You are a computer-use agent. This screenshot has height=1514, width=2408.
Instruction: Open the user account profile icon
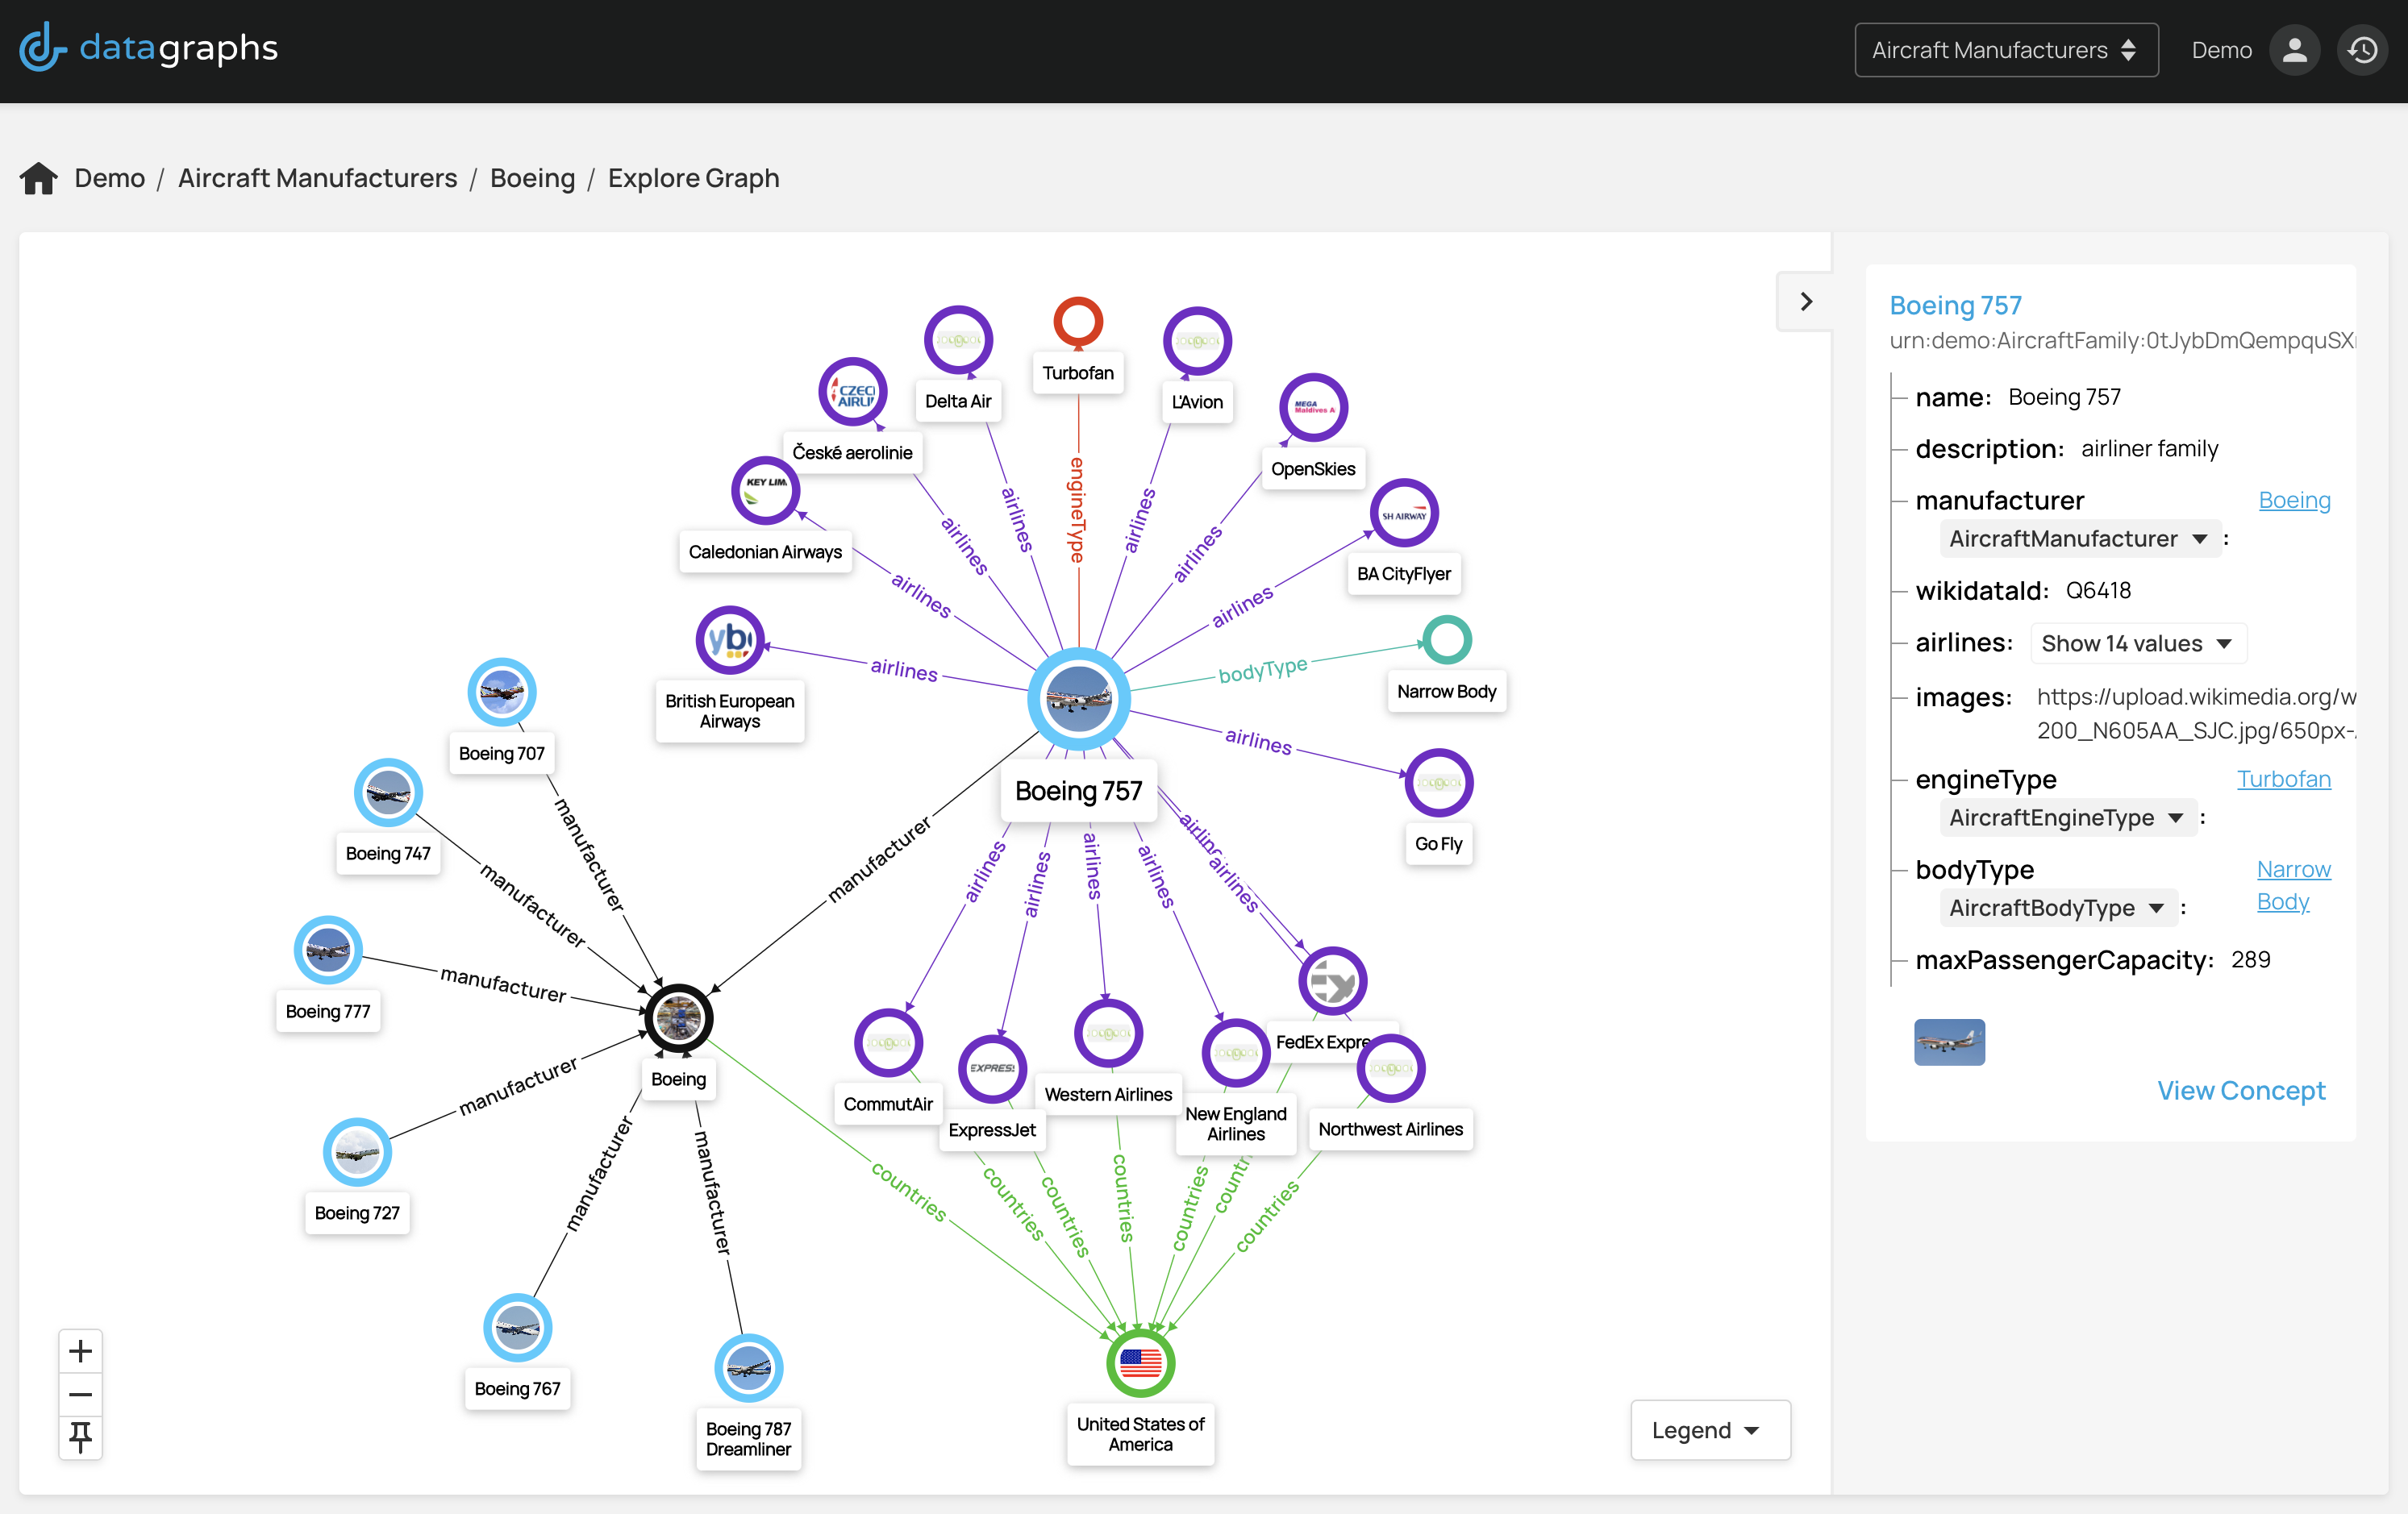click(2294, 50)
